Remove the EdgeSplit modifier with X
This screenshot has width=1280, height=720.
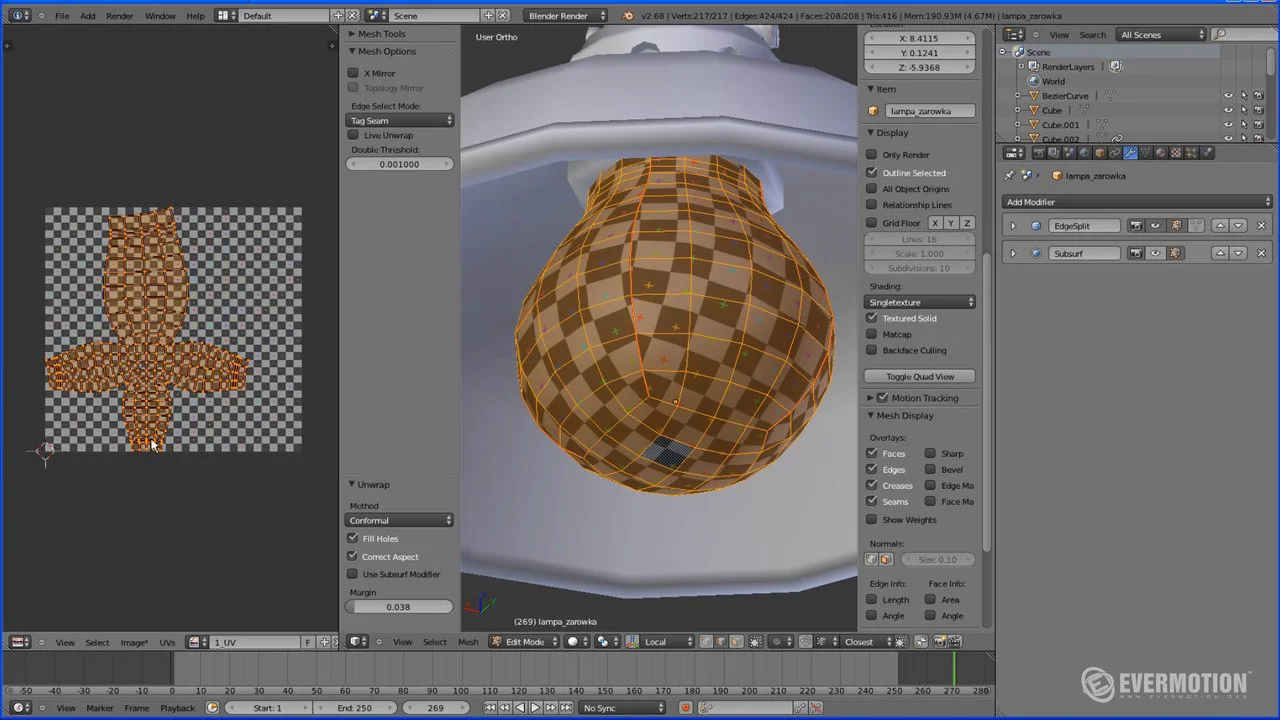pos(1261,225)
